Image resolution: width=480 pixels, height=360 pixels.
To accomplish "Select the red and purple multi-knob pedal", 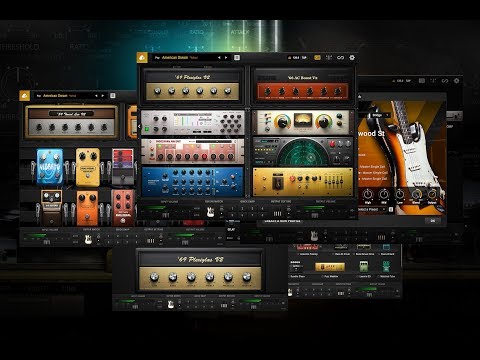I will click(123, 167).
